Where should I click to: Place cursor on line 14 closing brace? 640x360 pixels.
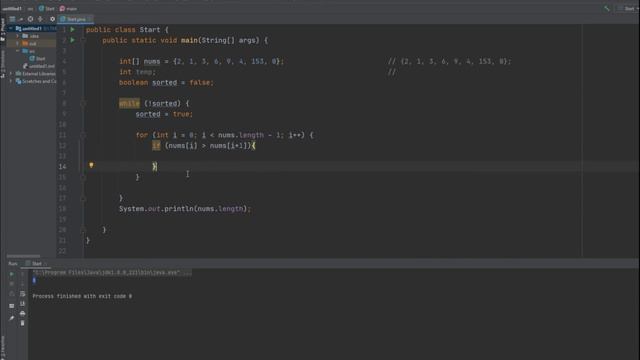[155, 166]
